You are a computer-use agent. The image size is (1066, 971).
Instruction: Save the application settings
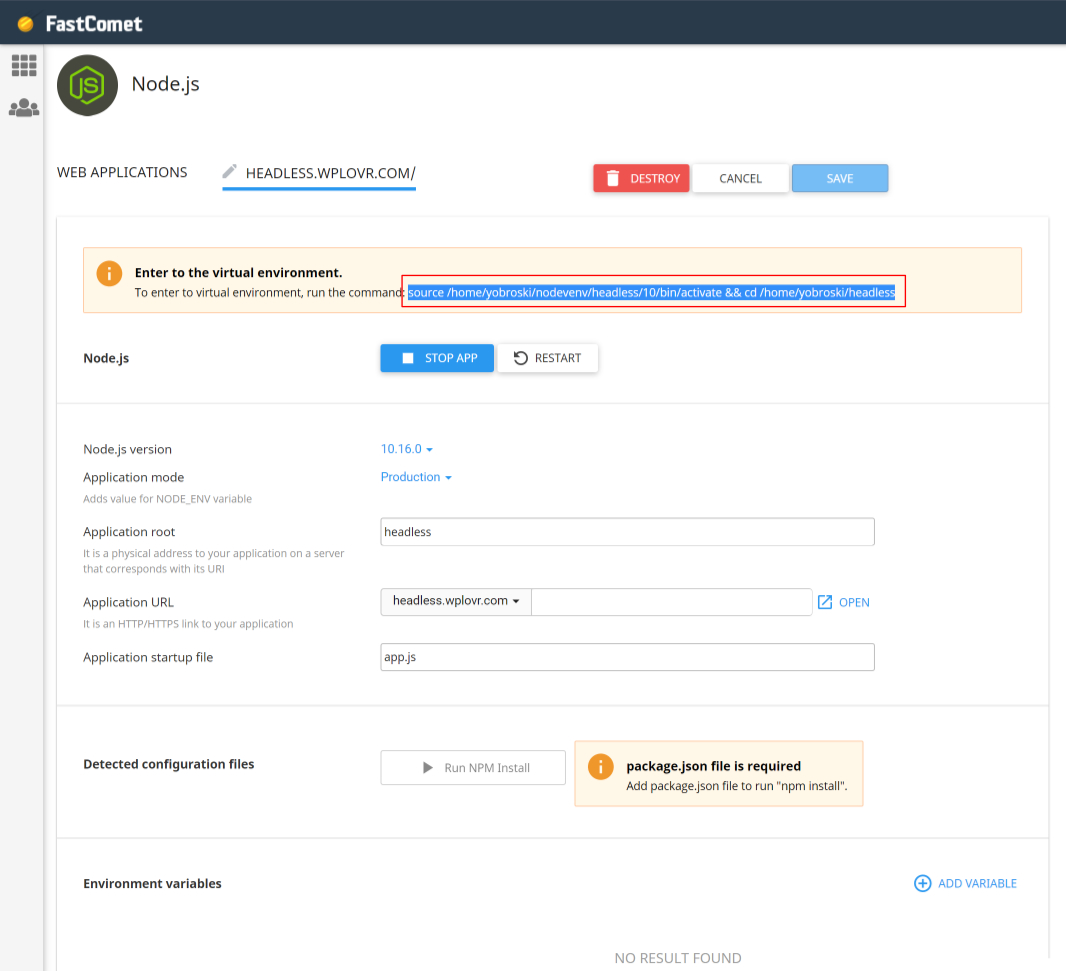click(x=839, y=178)
